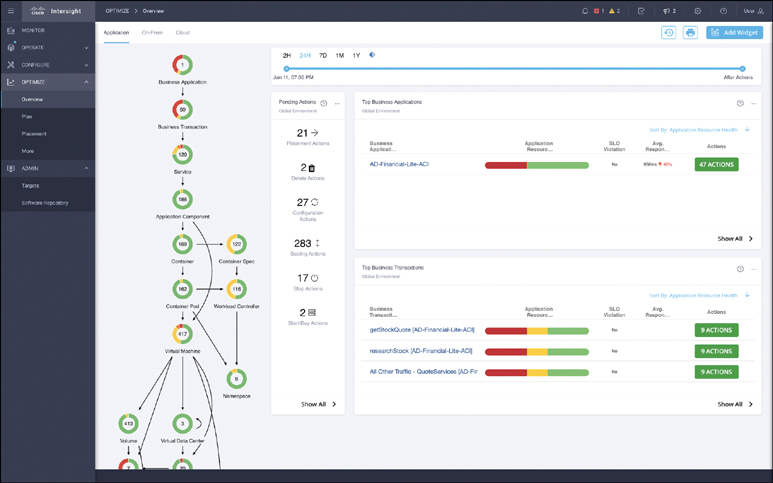Select the 2H time range option
The width and height of the screenshot is (773, 483).
[287, 55]
